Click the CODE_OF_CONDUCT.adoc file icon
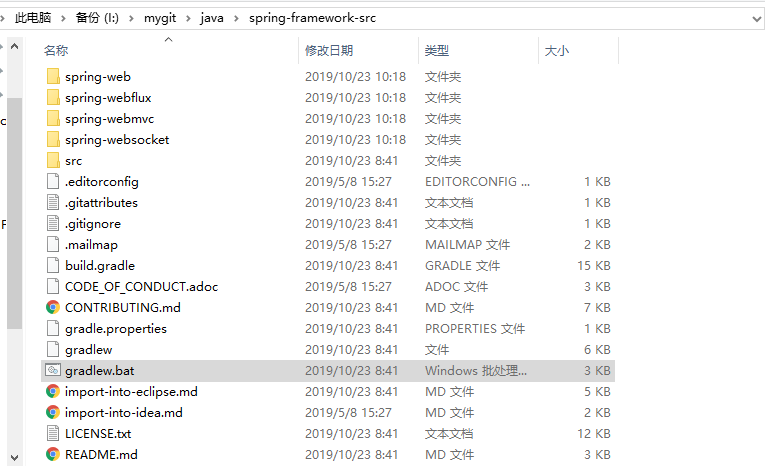Viewport: 765px width, 466px height. (x=53, y=286)
